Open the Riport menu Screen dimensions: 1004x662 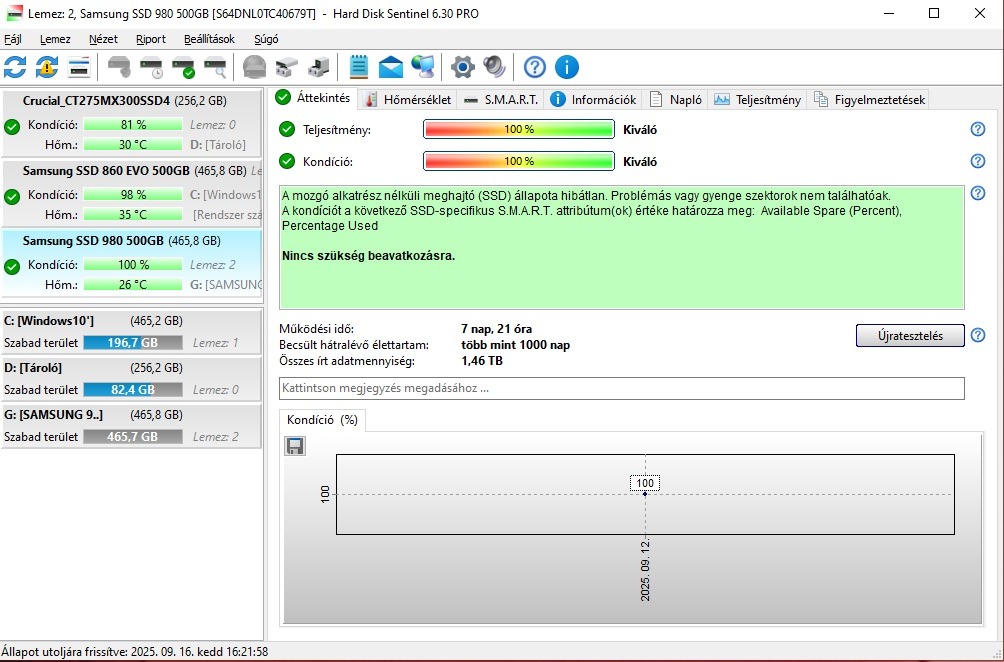pos(150,39)
